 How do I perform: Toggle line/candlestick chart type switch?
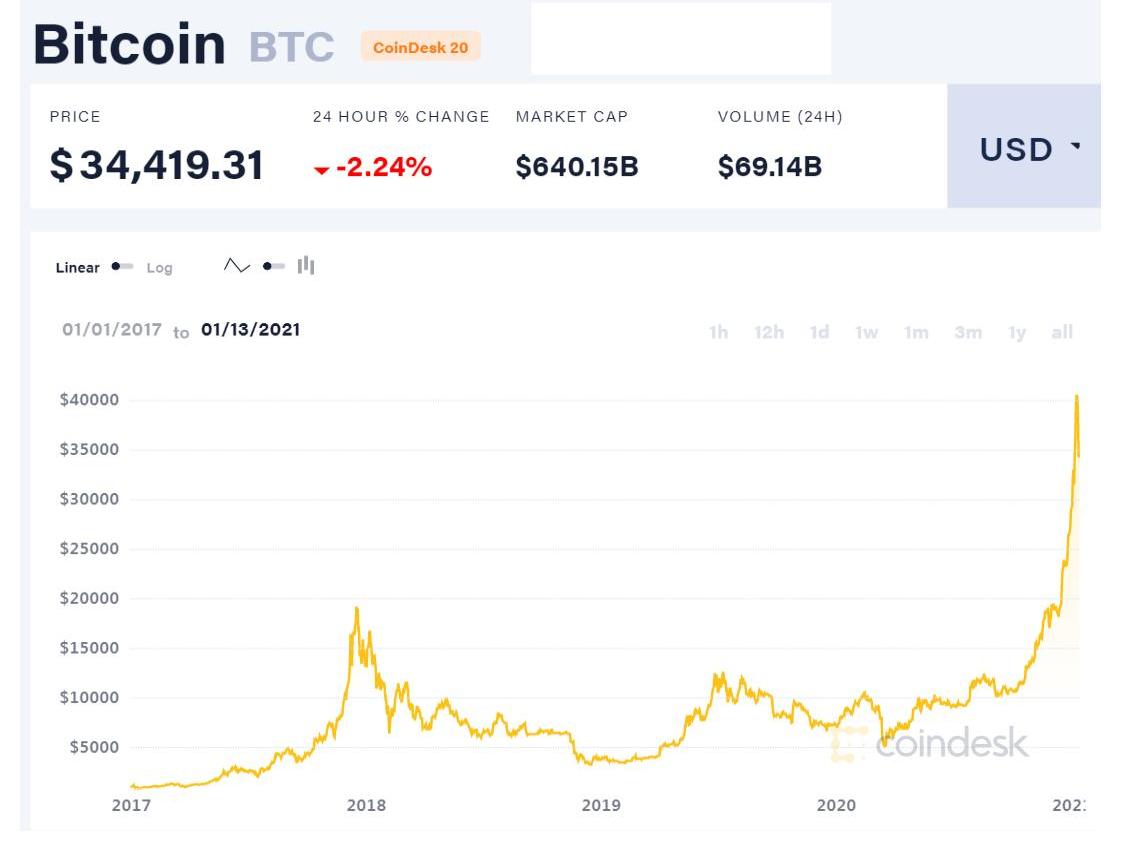[x=274, y=266]
